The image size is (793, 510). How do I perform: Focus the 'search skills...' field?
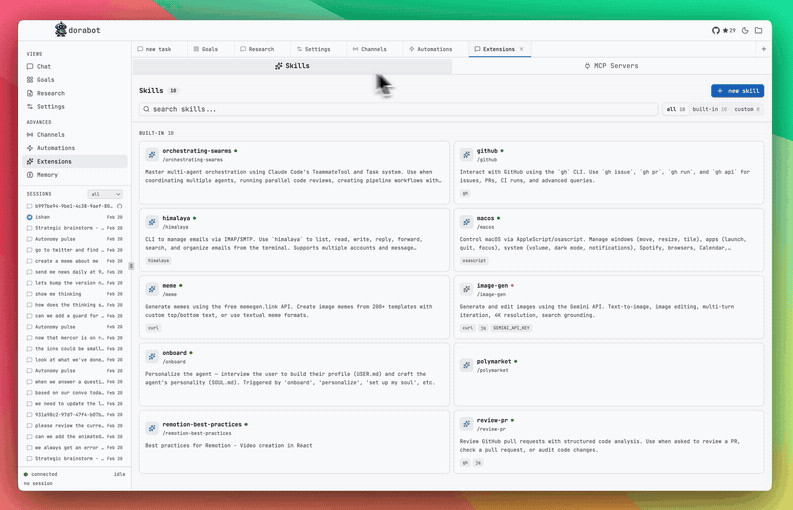click(x=399, y=109)
